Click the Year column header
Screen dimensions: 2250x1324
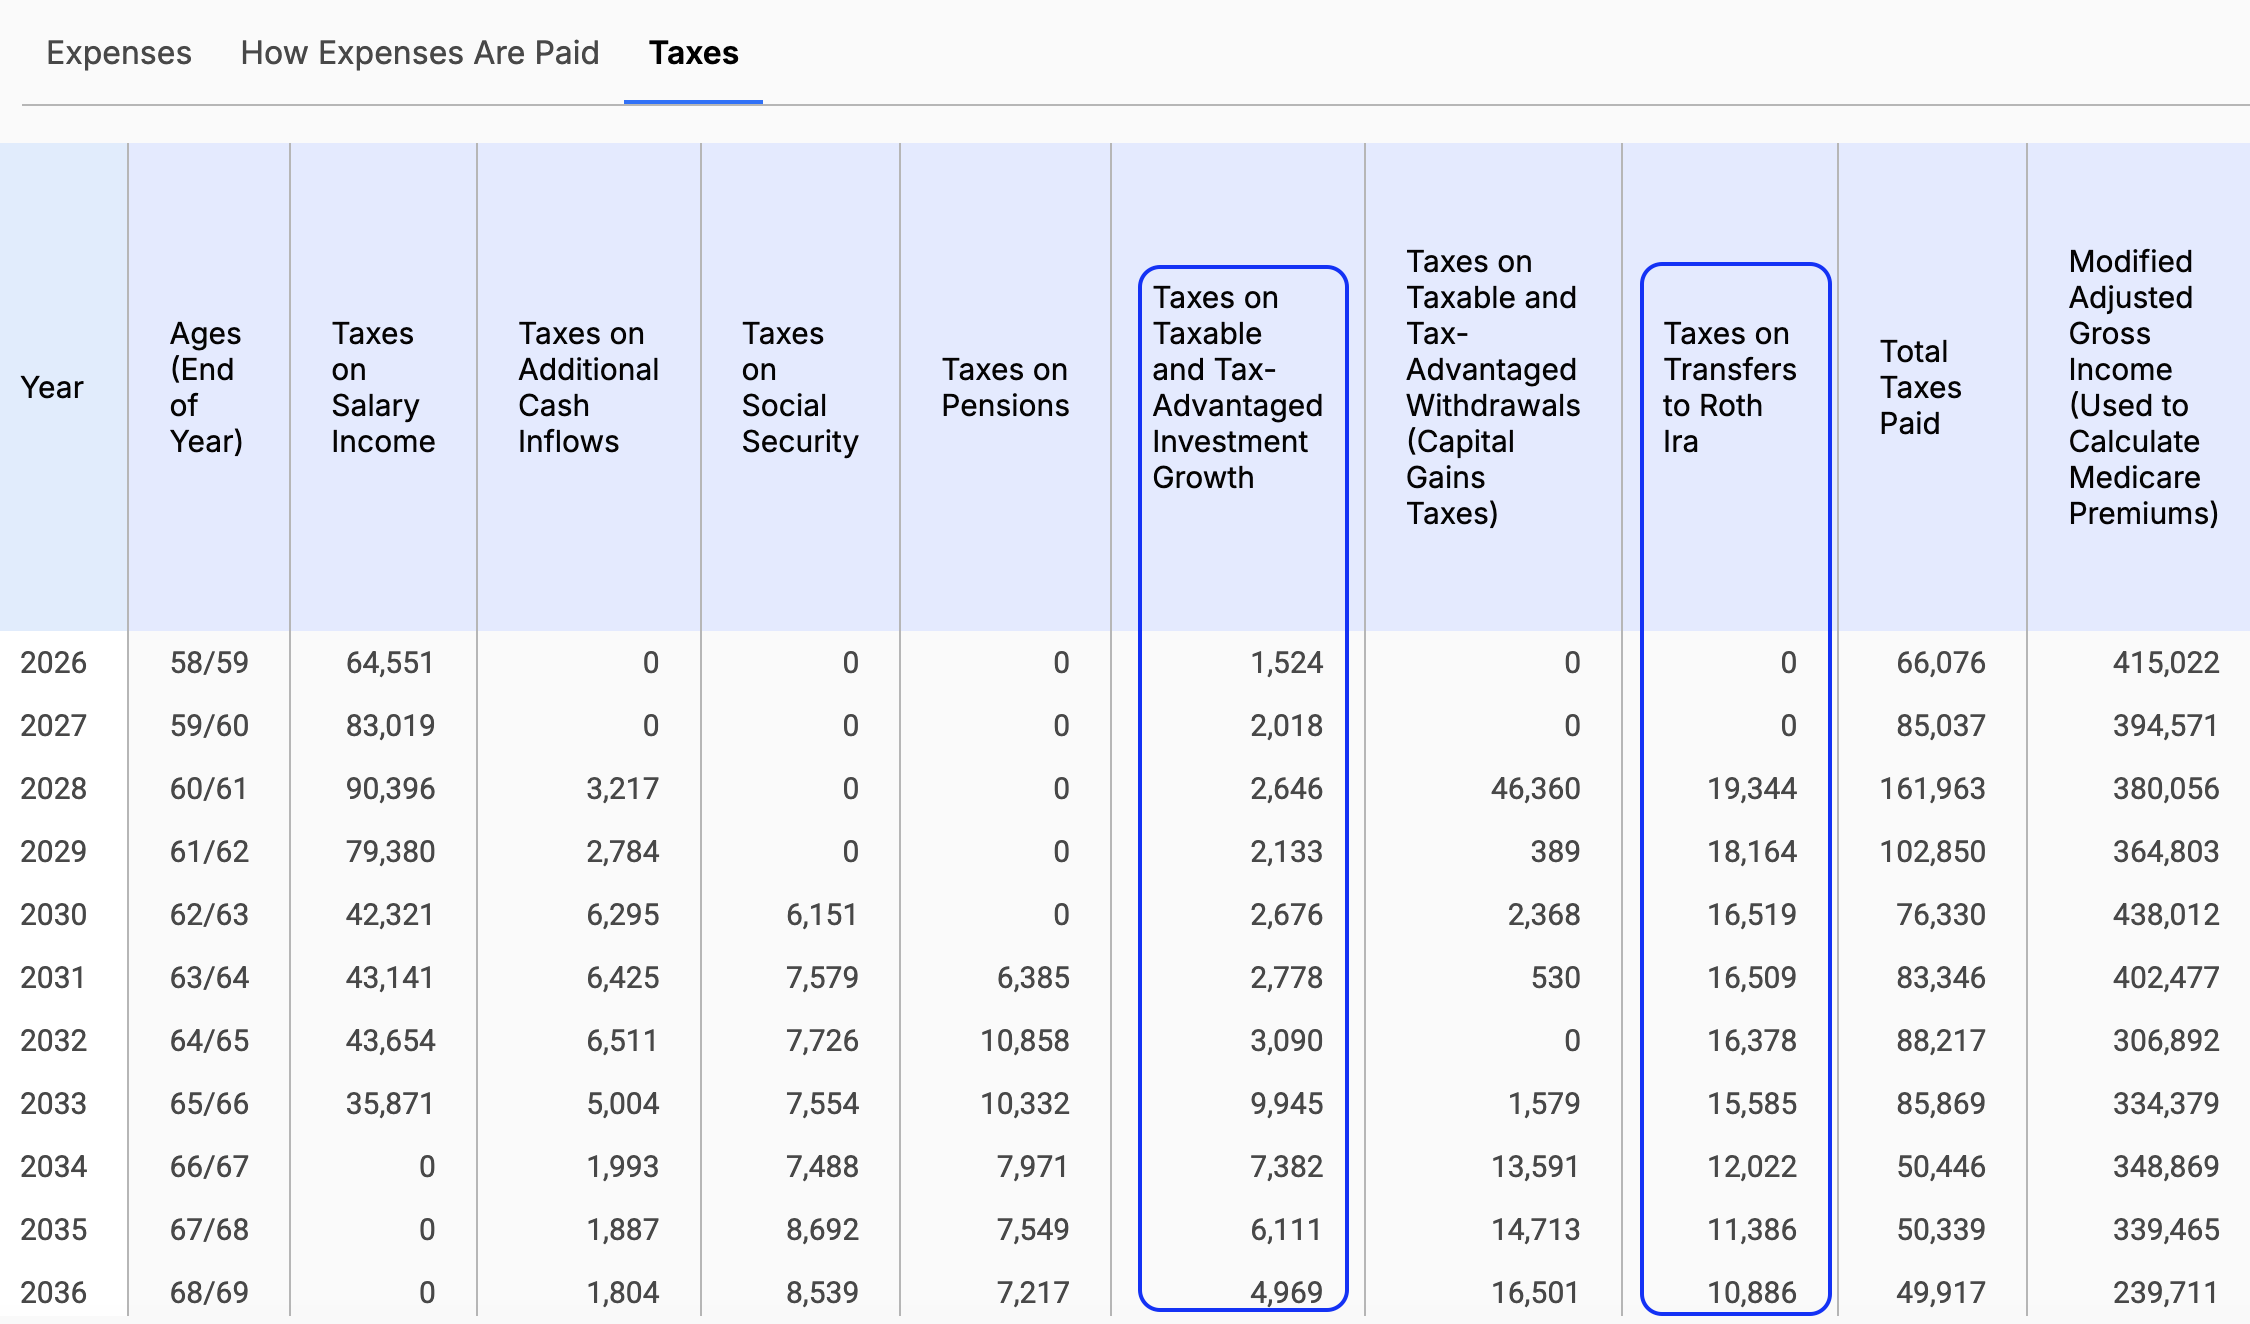point(52,387)
